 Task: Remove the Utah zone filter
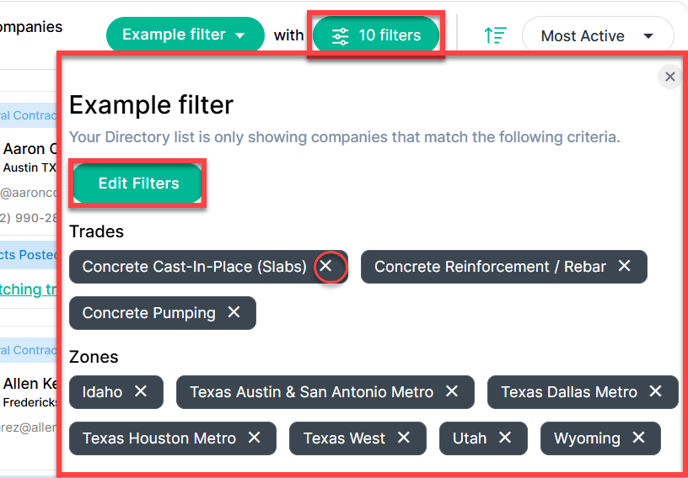coord(505,438)
